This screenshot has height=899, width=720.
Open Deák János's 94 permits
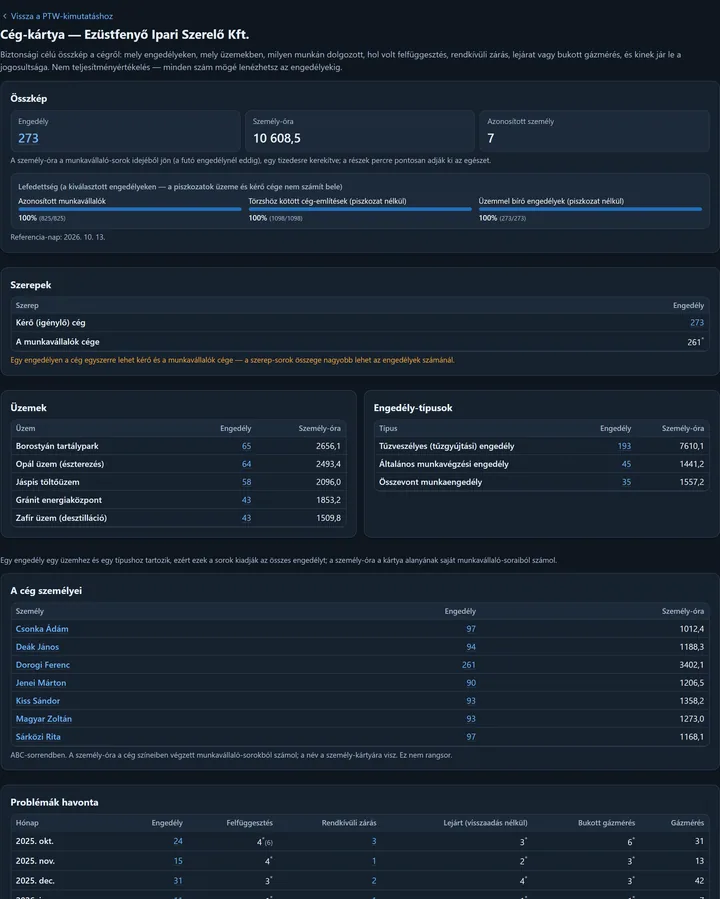[x=471, y=647]
